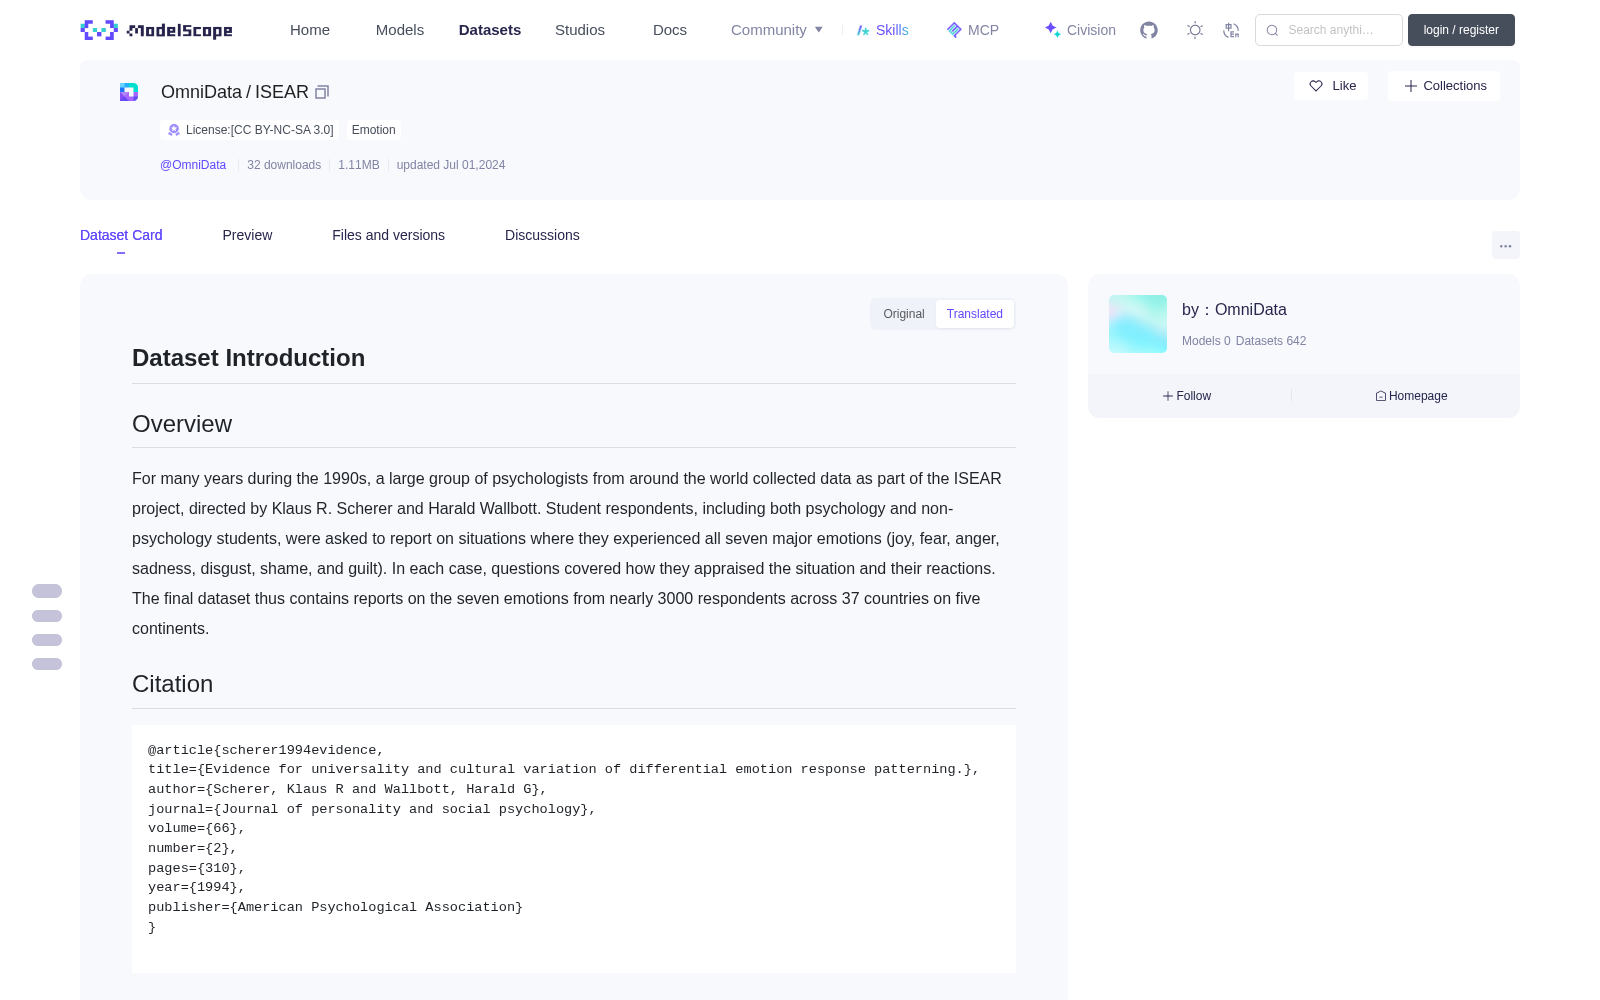Viewport: 1600px width, 1000px height.
Task: Open the @OmniData owner link
Action: pyautogui.click(x=193, y=165)
